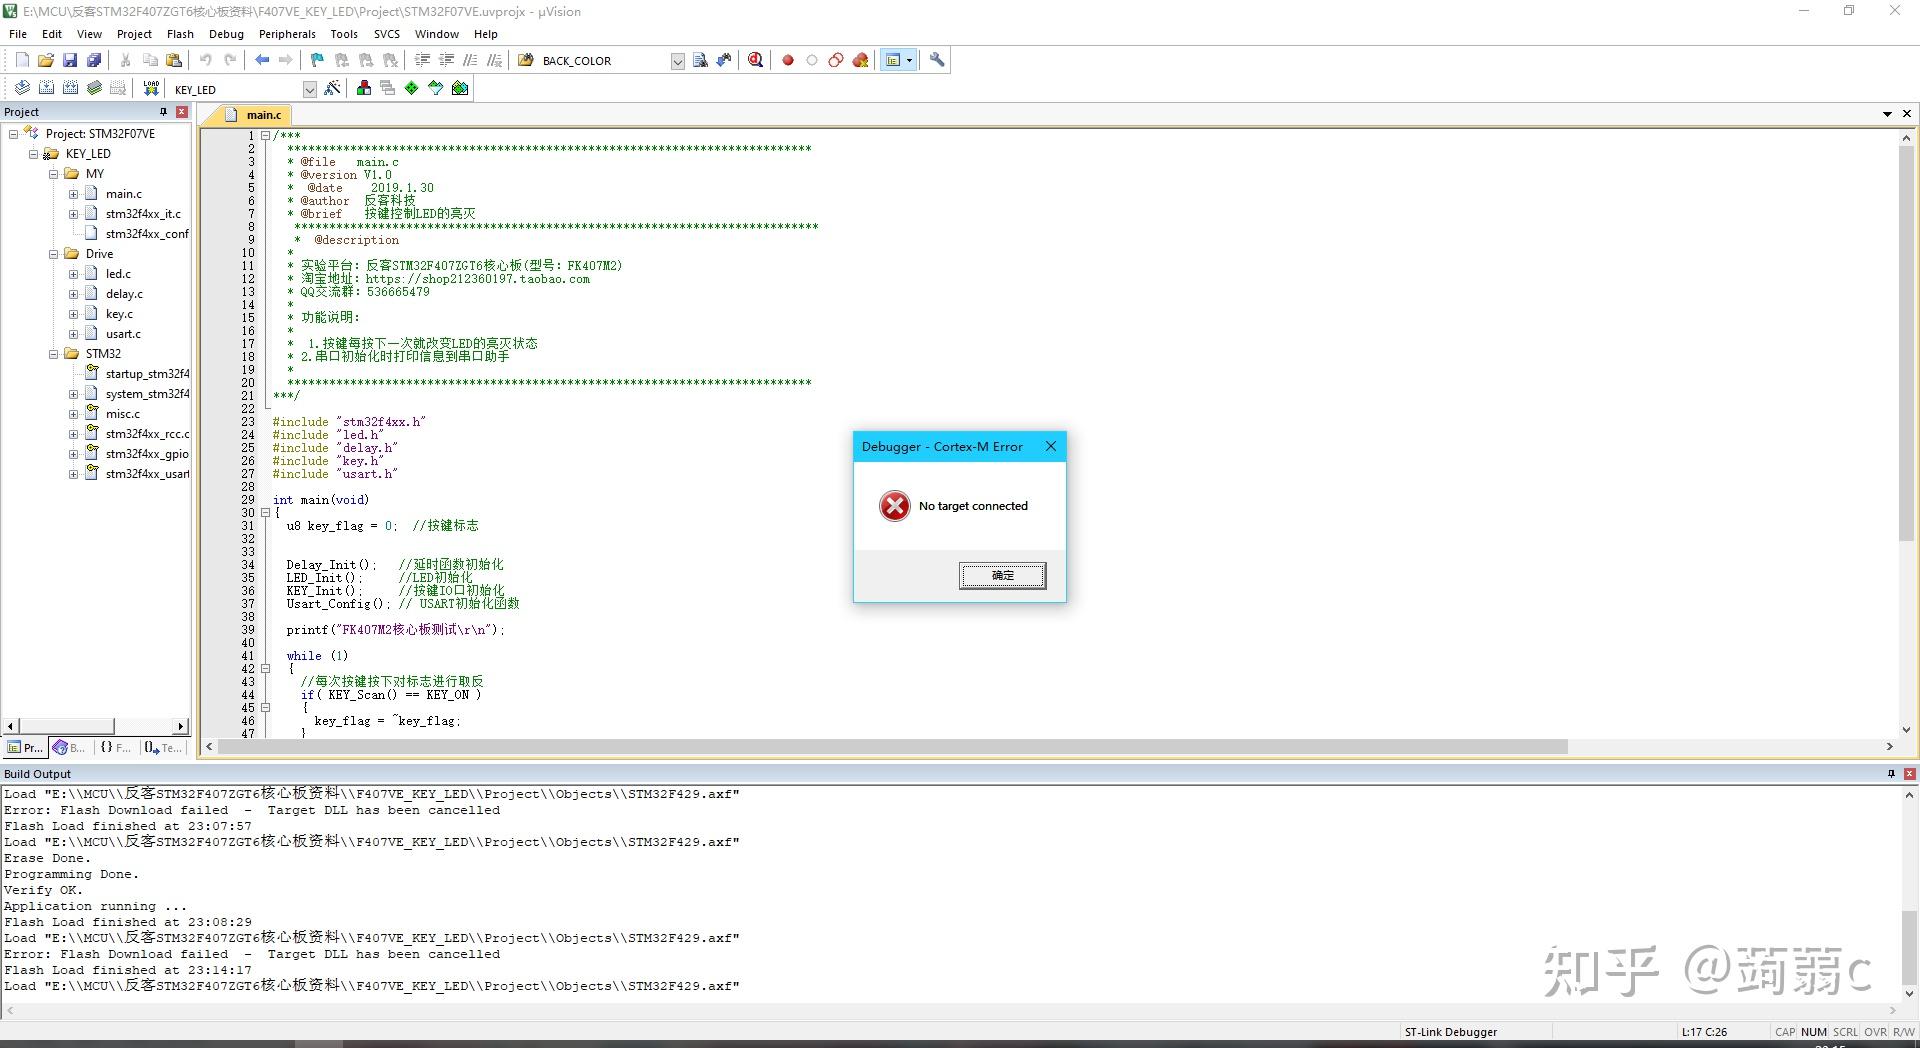Open the window layout dropdown arrow in the toolbar
1920x1048 pixels.
(x=909, y=60)
